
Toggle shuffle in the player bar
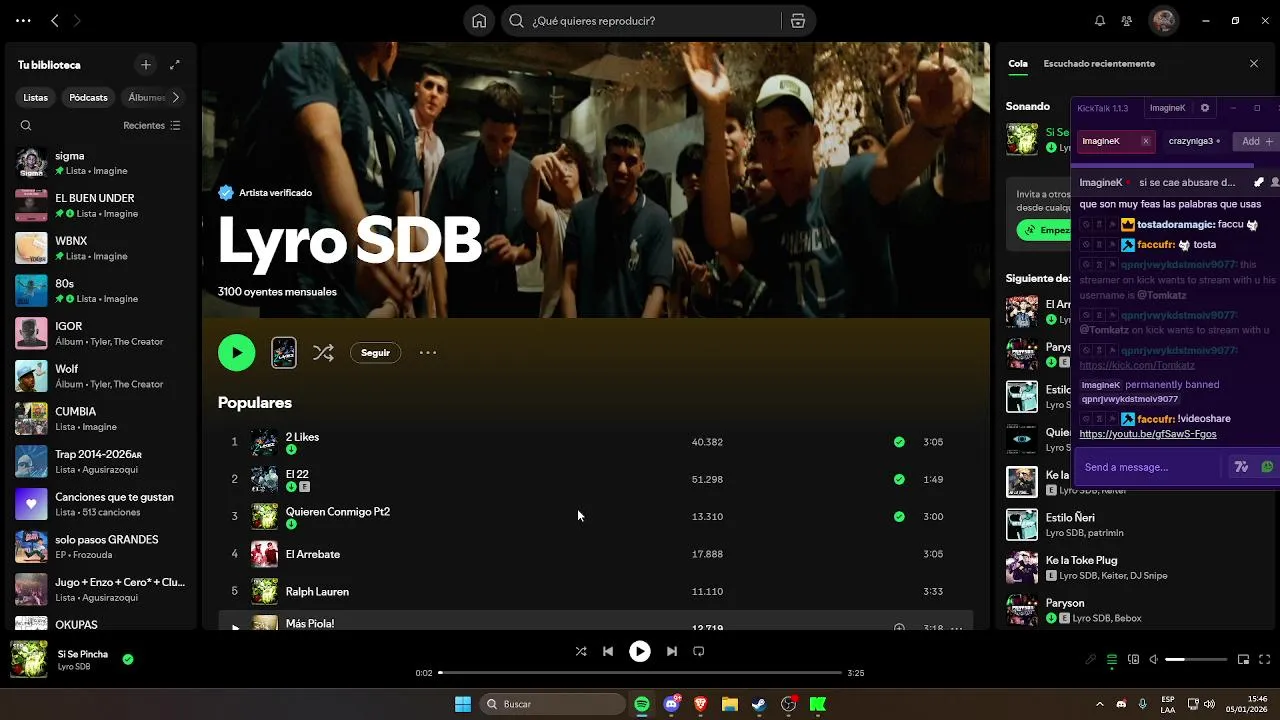coord(581,651)
